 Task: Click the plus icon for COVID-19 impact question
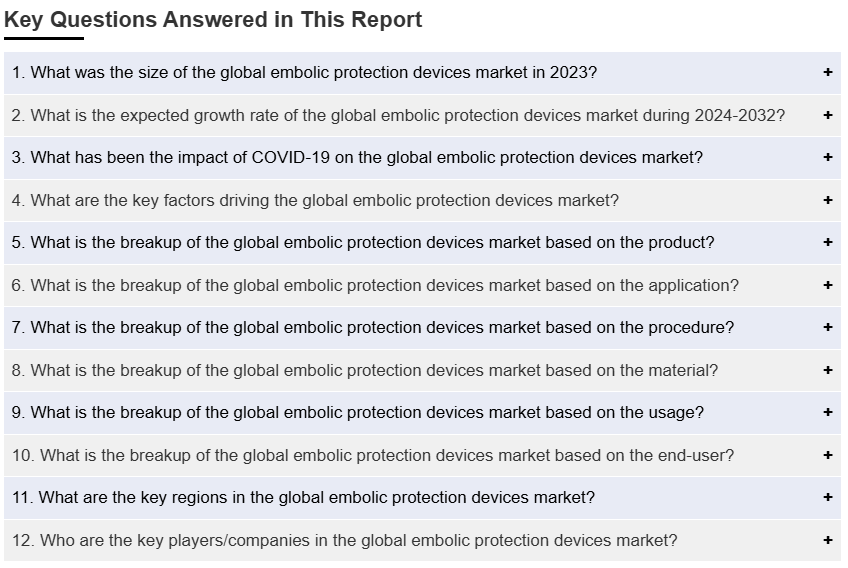click(828, 158)
